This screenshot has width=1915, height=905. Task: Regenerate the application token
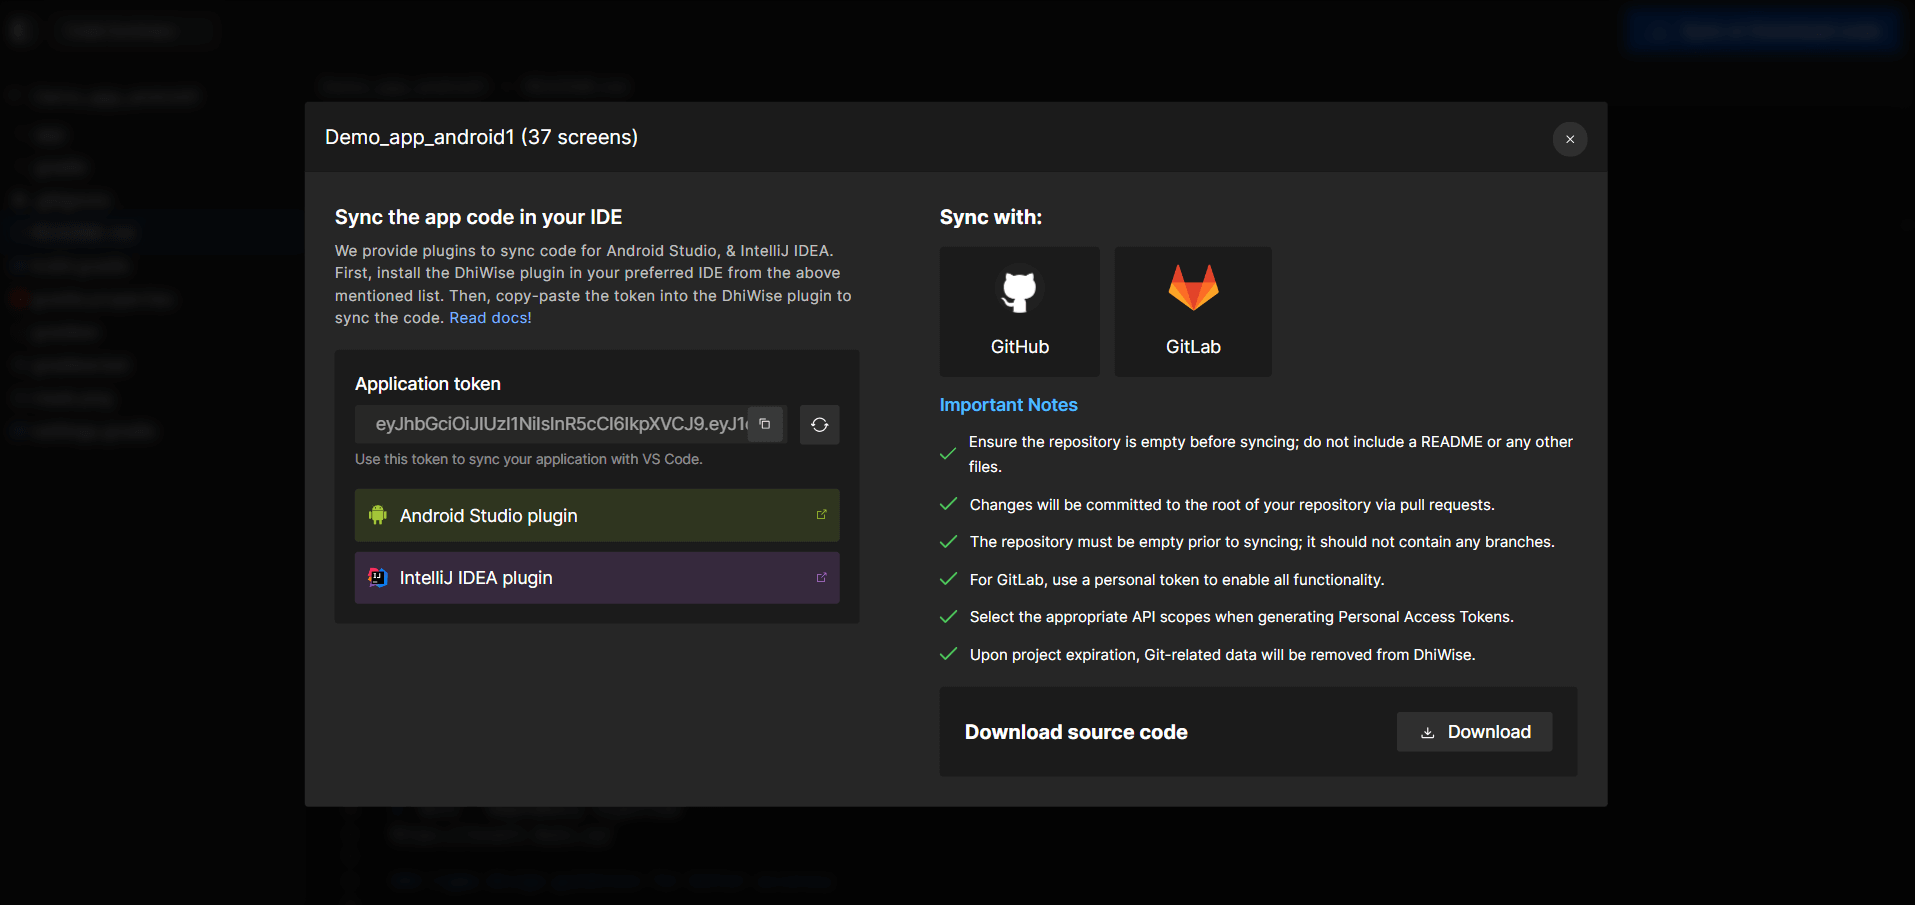[819, 425]
